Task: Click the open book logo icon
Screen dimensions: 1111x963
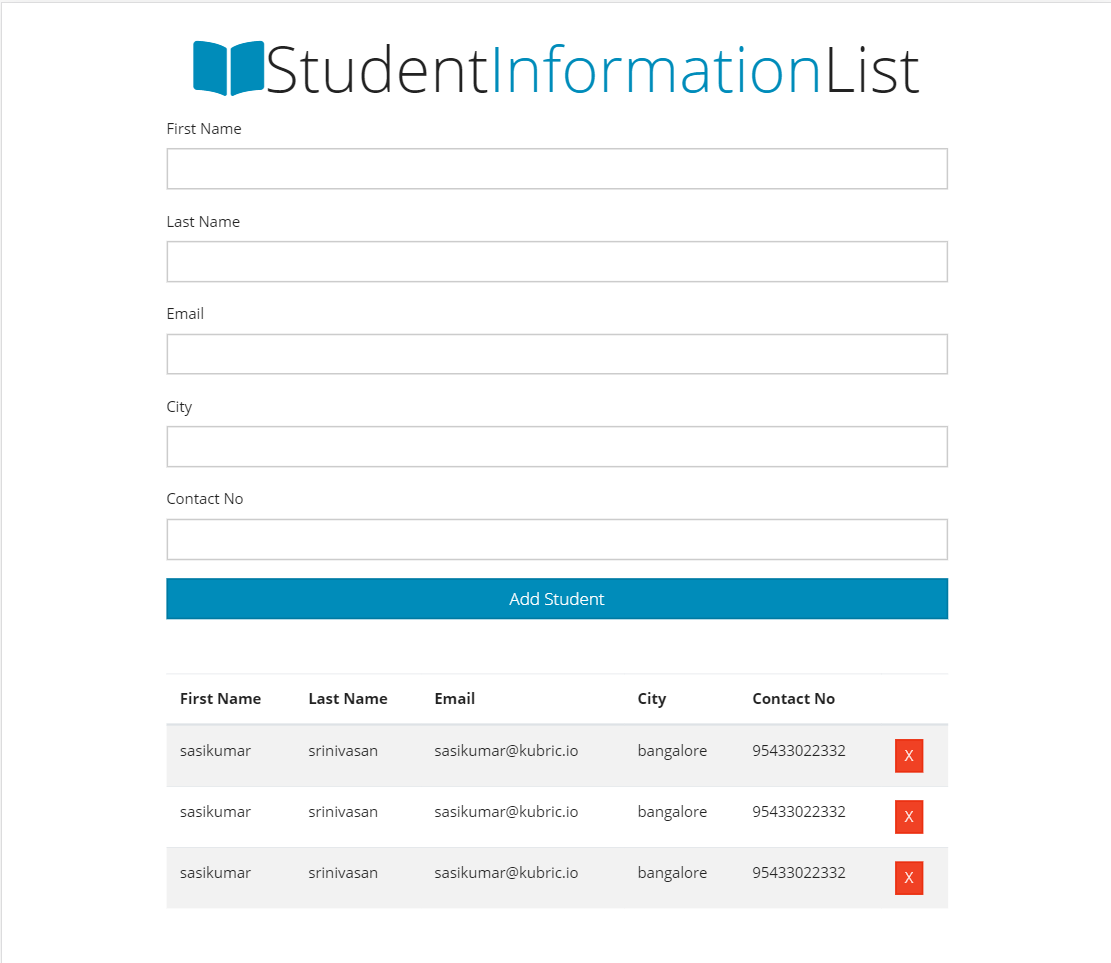Action: pos(229,68)
